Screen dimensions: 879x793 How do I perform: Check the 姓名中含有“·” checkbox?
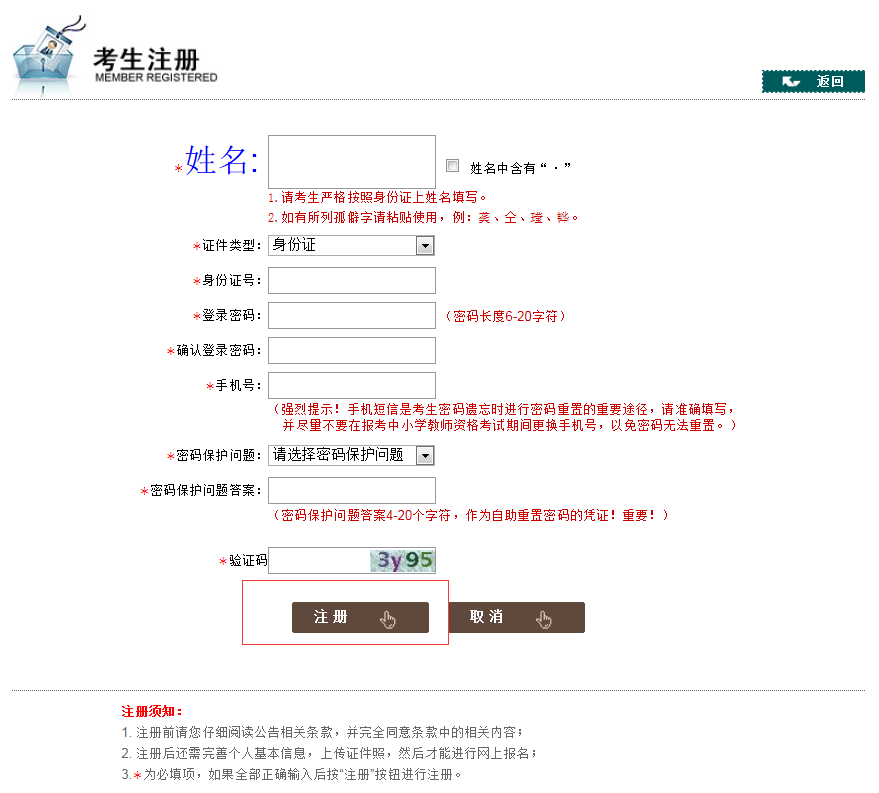(x=452, y=166)
